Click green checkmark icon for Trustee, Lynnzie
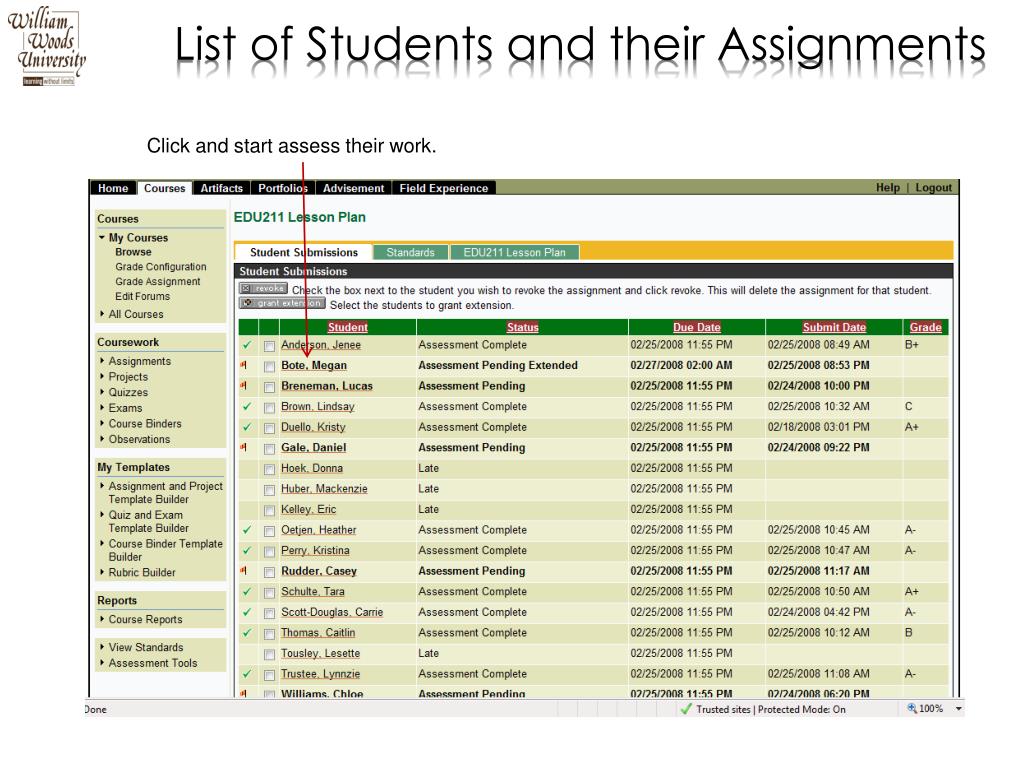The height and width of the screenshot is (768, 1024). tap(247, 674)
